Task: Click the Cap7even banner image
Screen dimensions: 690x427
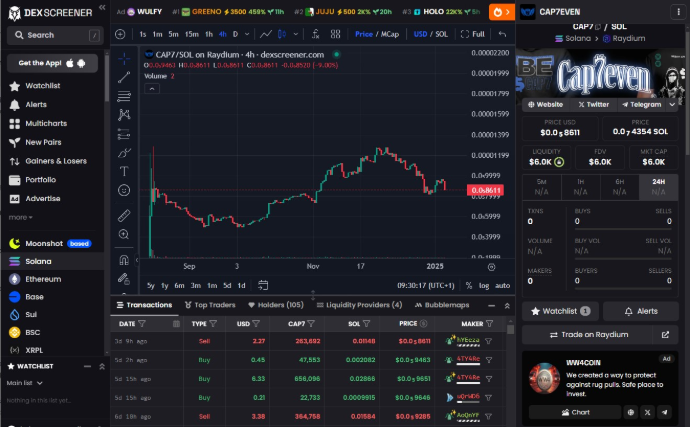Action: coord(600,74)
